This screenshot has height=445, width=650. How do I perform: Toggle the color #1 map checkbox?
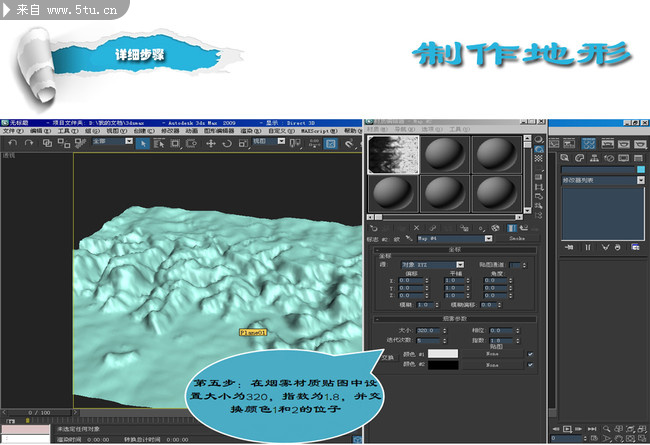(x=530, y=354)
